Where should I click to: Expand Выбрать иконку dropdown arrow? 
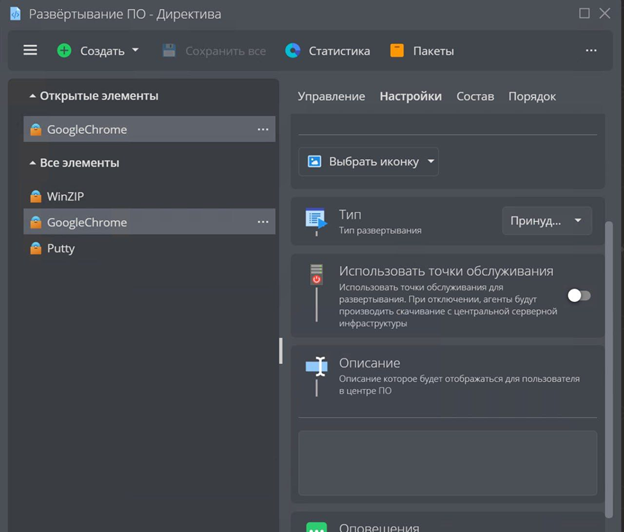431,161
